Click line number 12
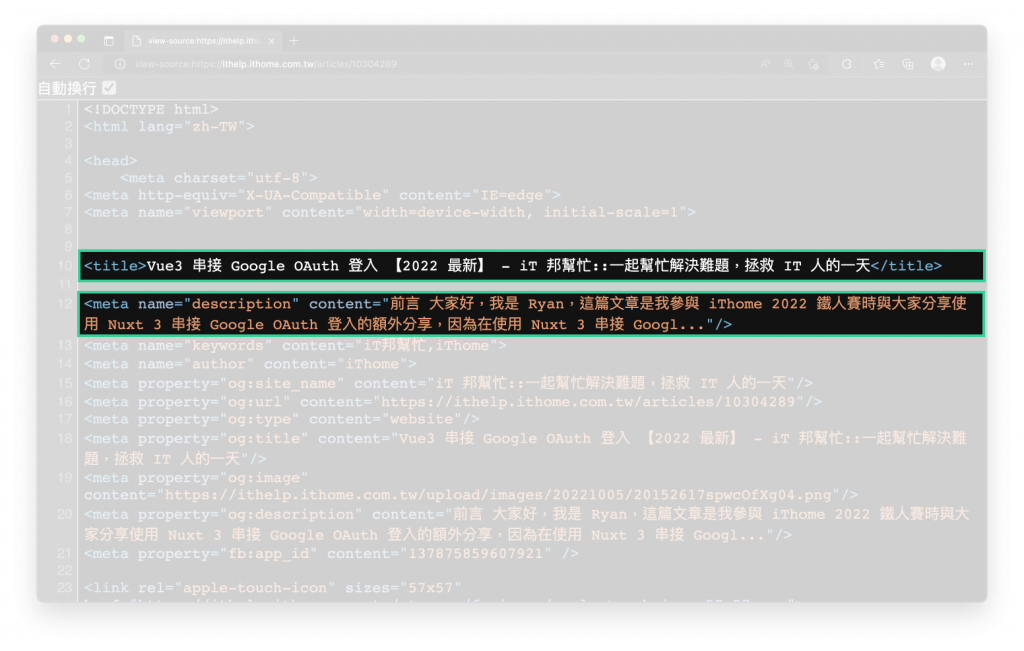The height and width of the screenshot is (651, 1024). (x=65, y=304)
